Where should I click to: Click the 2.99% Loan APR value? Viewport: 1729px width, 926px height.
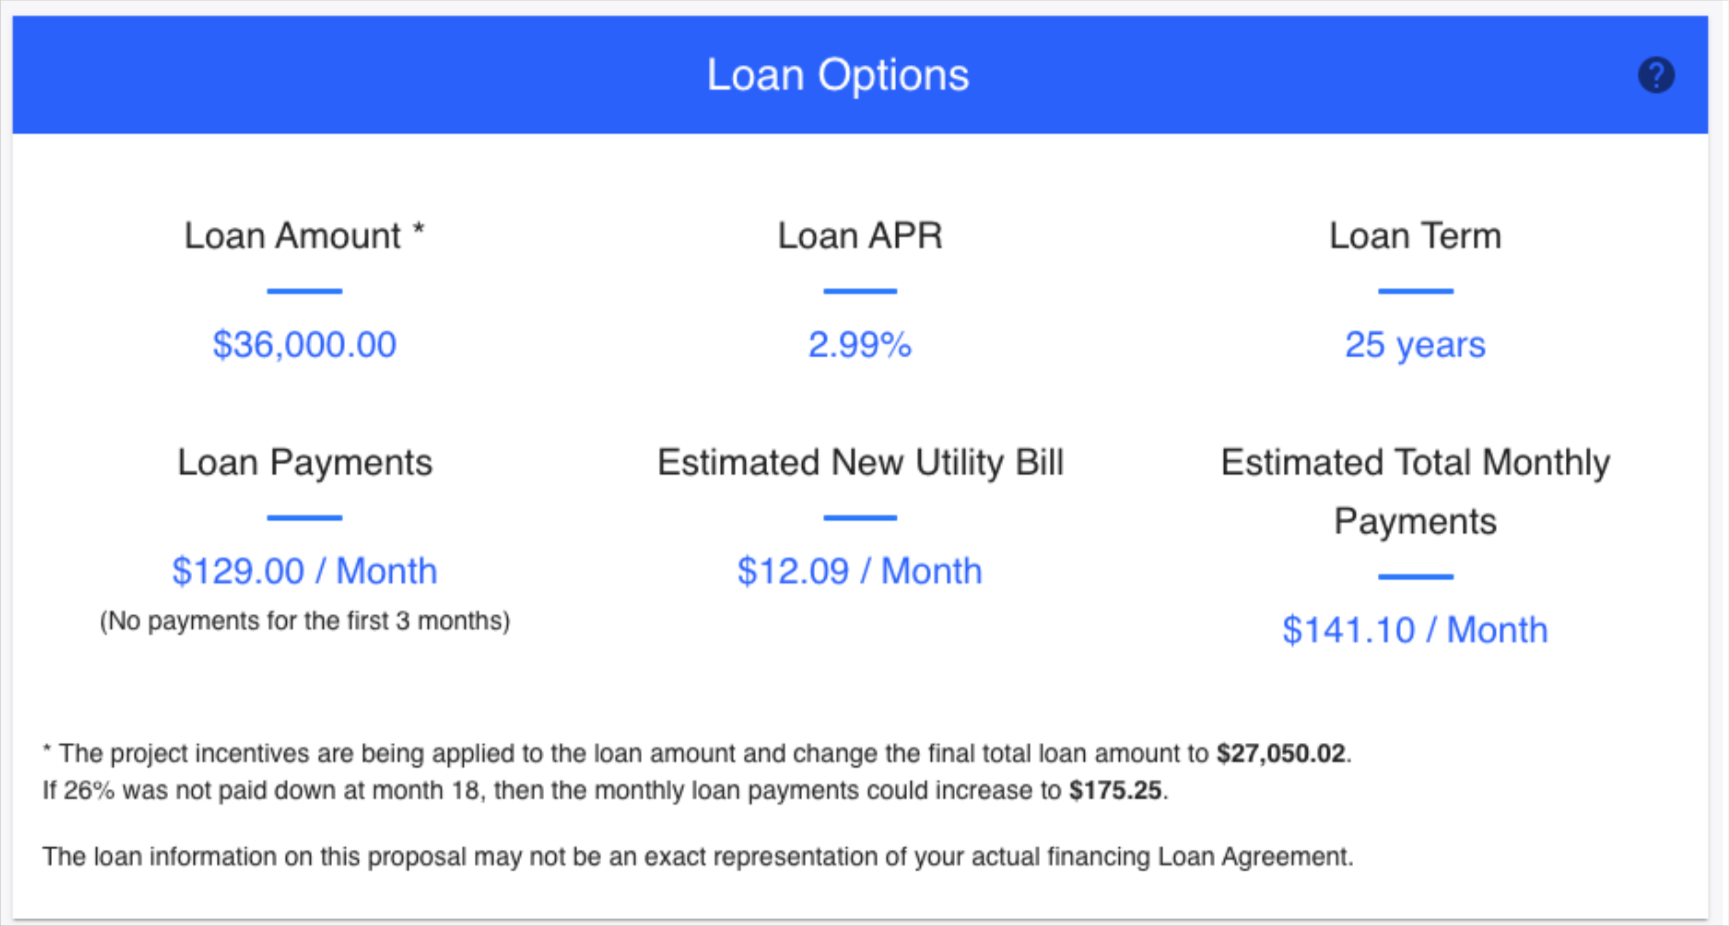pyautogui.click(x=860, y=344)
